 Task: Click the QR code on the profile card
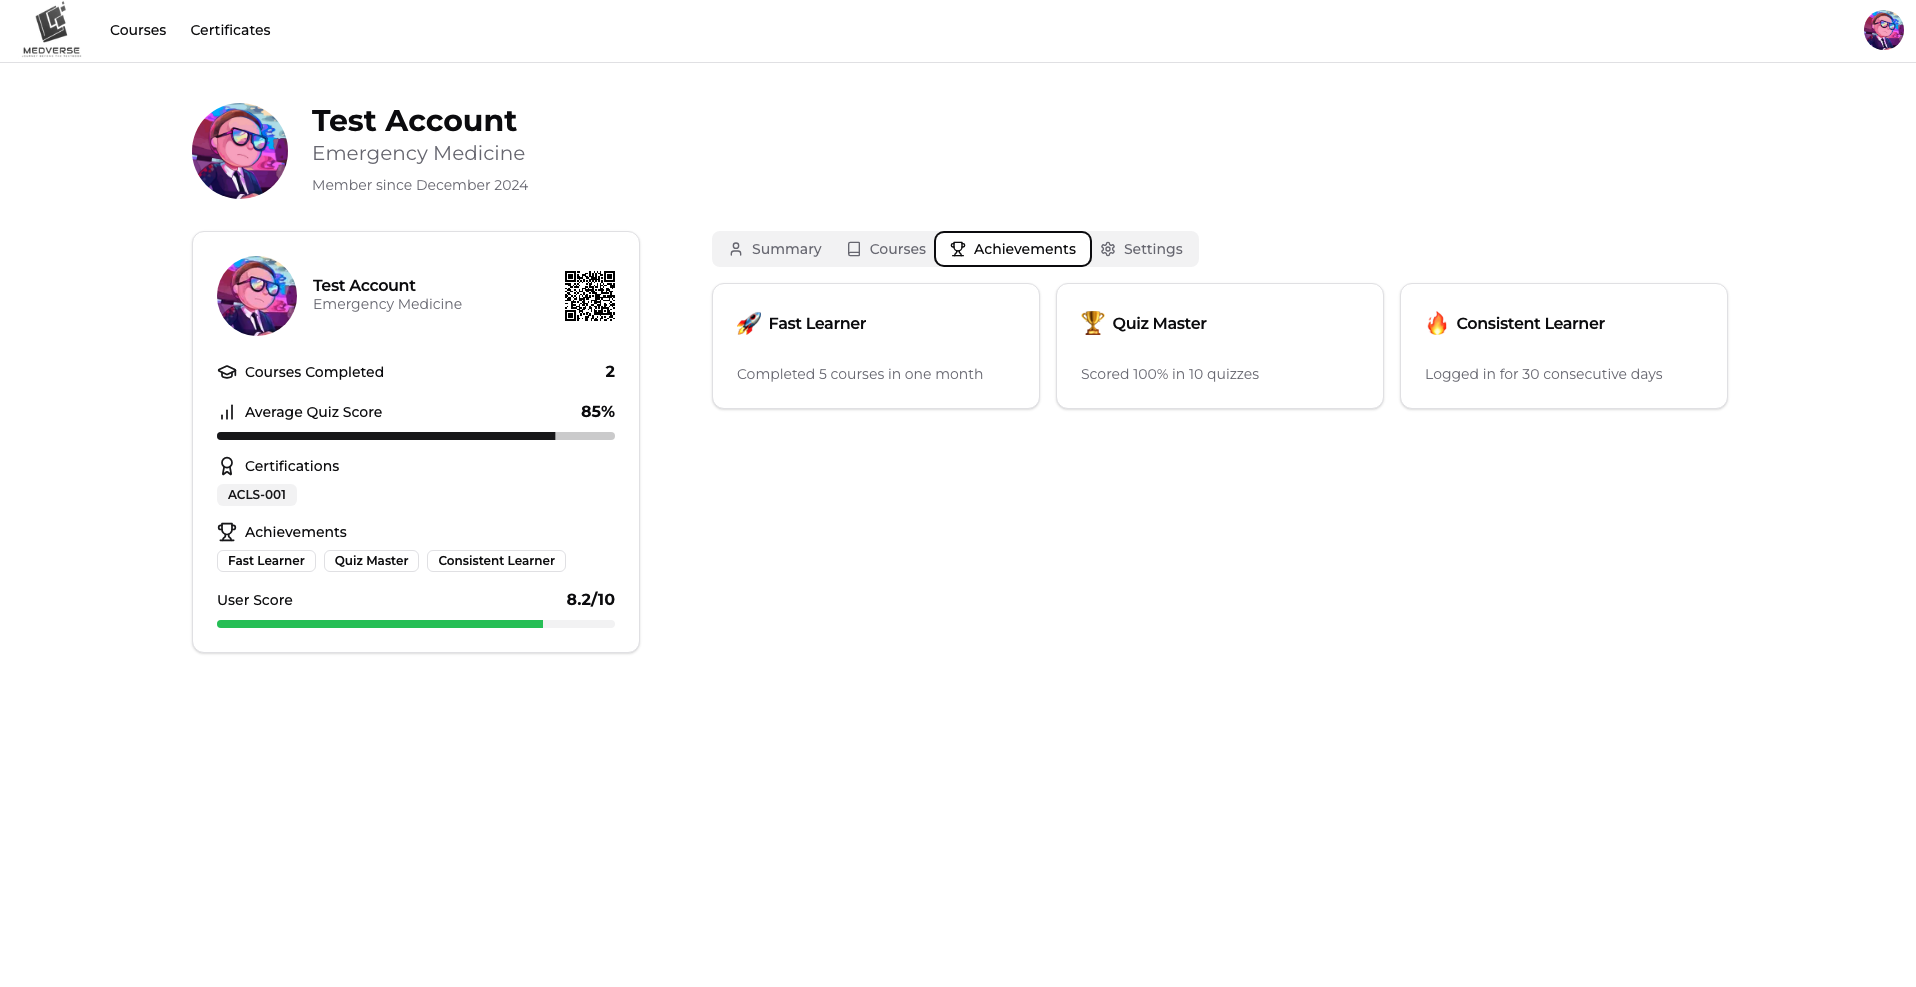pos(589,296)
